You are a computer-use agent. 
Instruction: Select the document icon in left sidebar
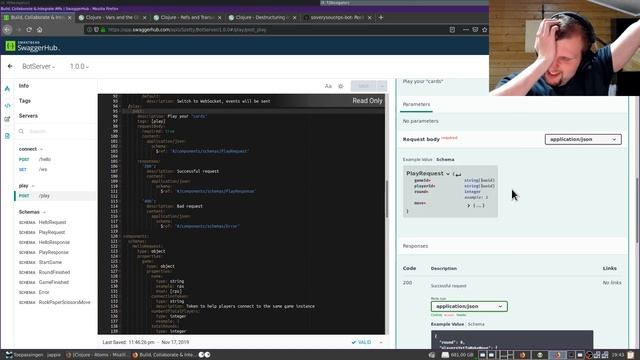click(x=7, y=136)
